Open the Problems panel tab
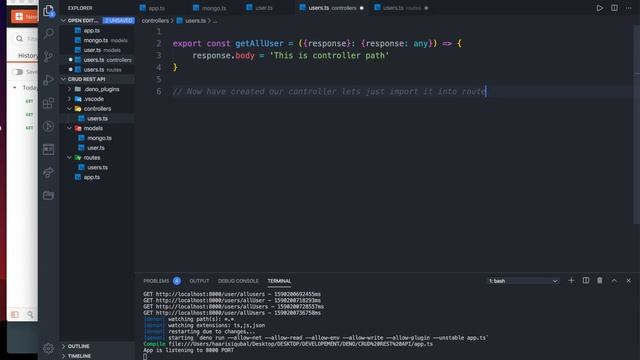This screenshot has height=360, width=640. pyautogui.click(x=156, y=281)
